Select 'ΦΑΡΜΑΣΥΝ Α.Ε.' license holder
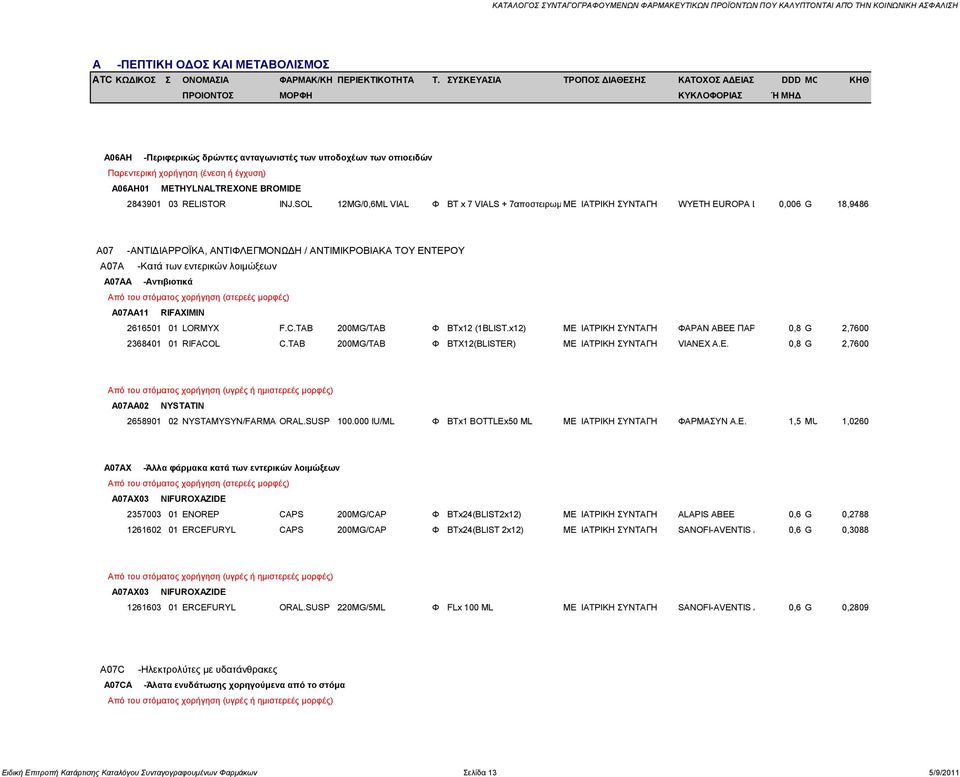960x777 pixels. [x=712, y=421]
